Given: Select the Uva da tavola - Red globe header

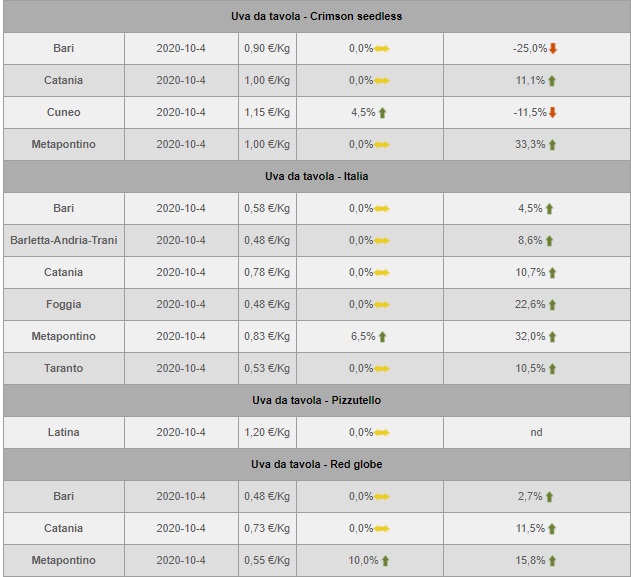Looking at the screenshot, I should point(316,464).
